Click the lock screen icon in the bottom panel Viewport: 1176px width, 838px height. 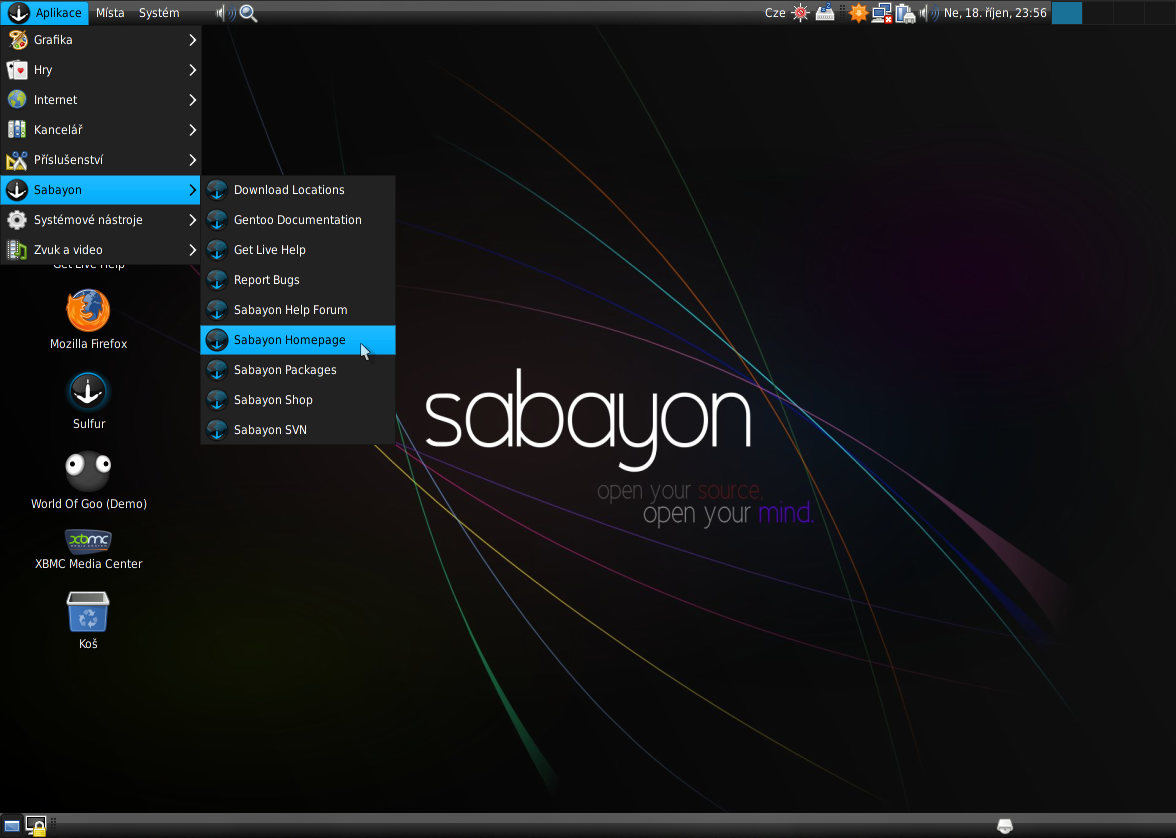36,826
